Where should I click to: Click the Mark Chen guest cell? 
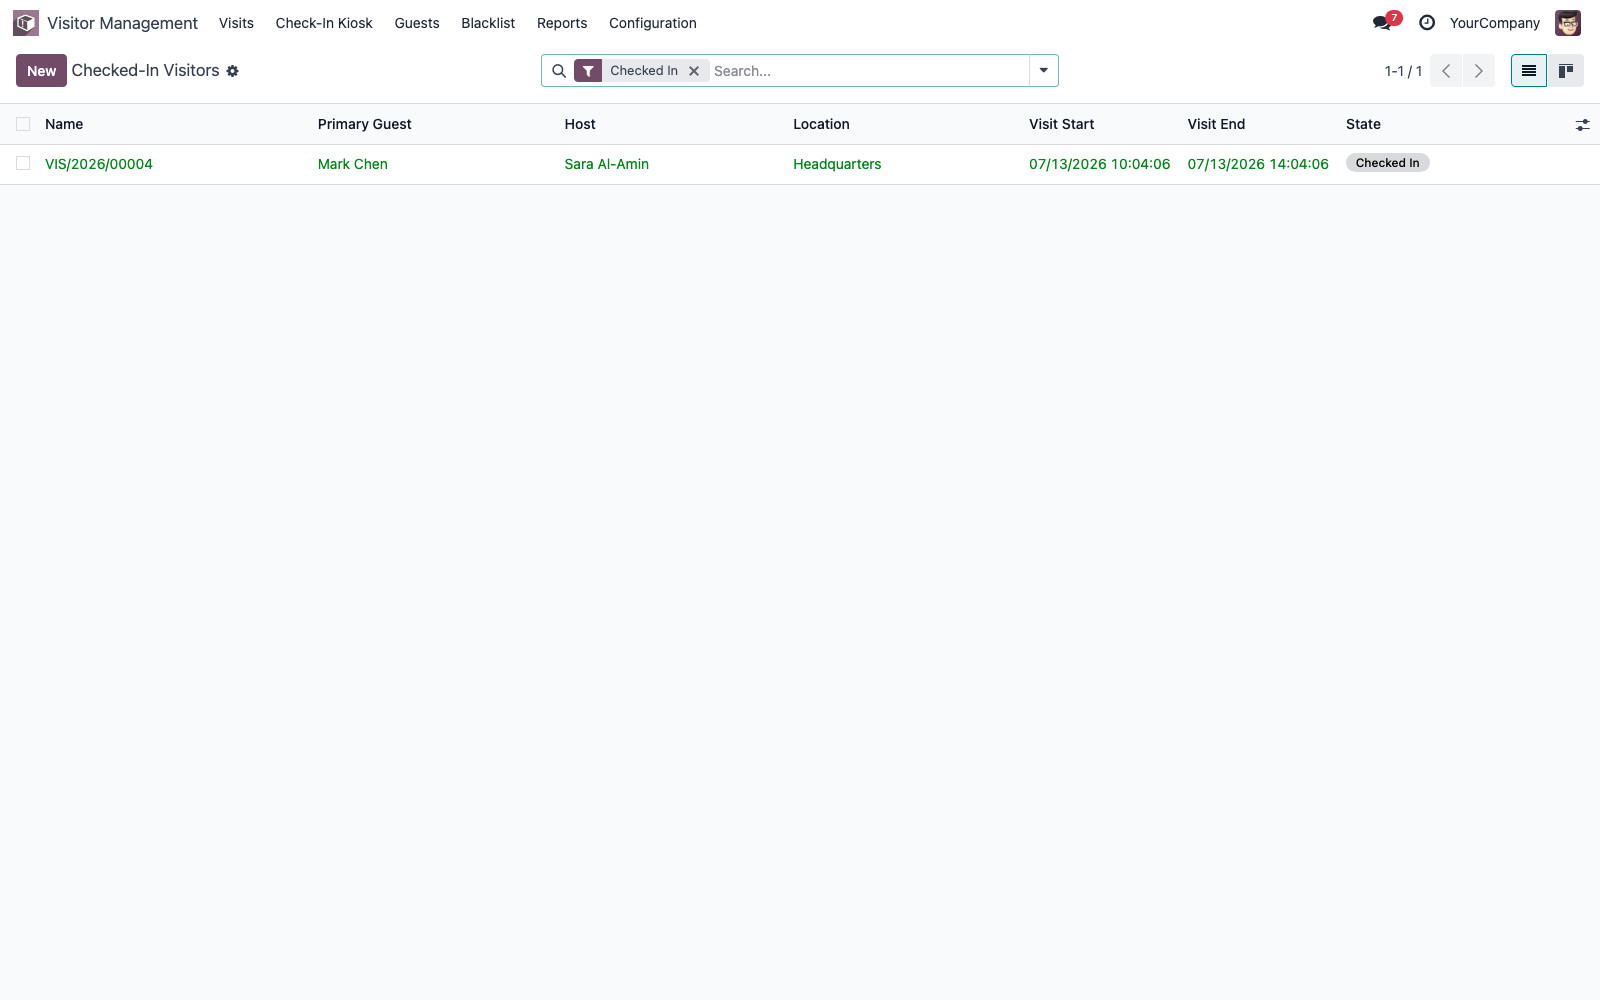(353, 164)
